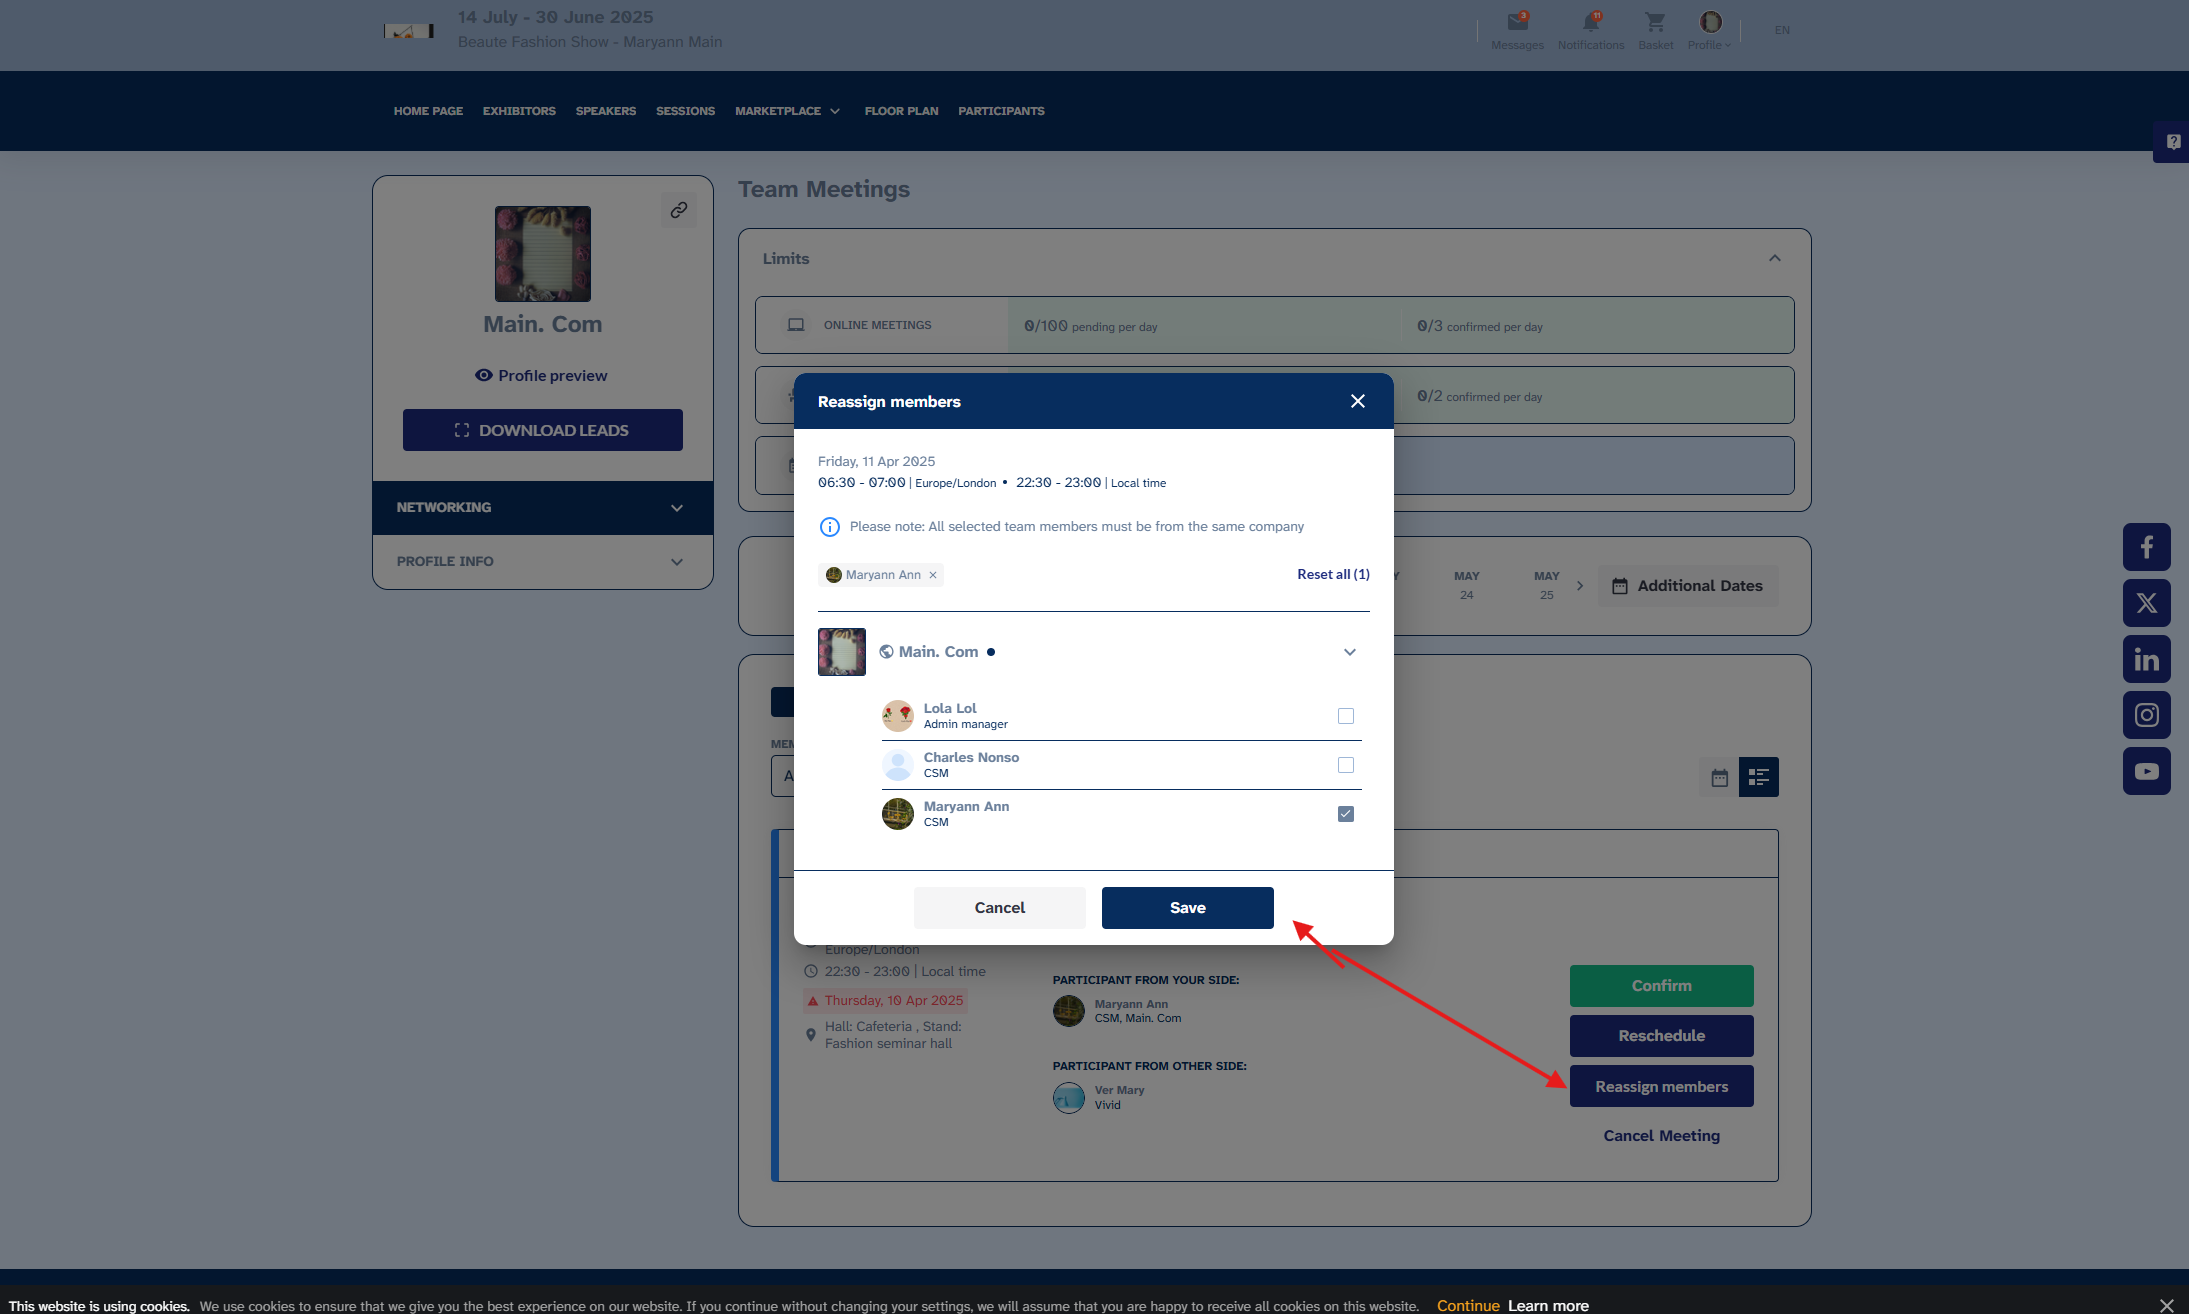Open Messages envelope icon
Viewport: 2189px width, 1314px height.
1517,24
